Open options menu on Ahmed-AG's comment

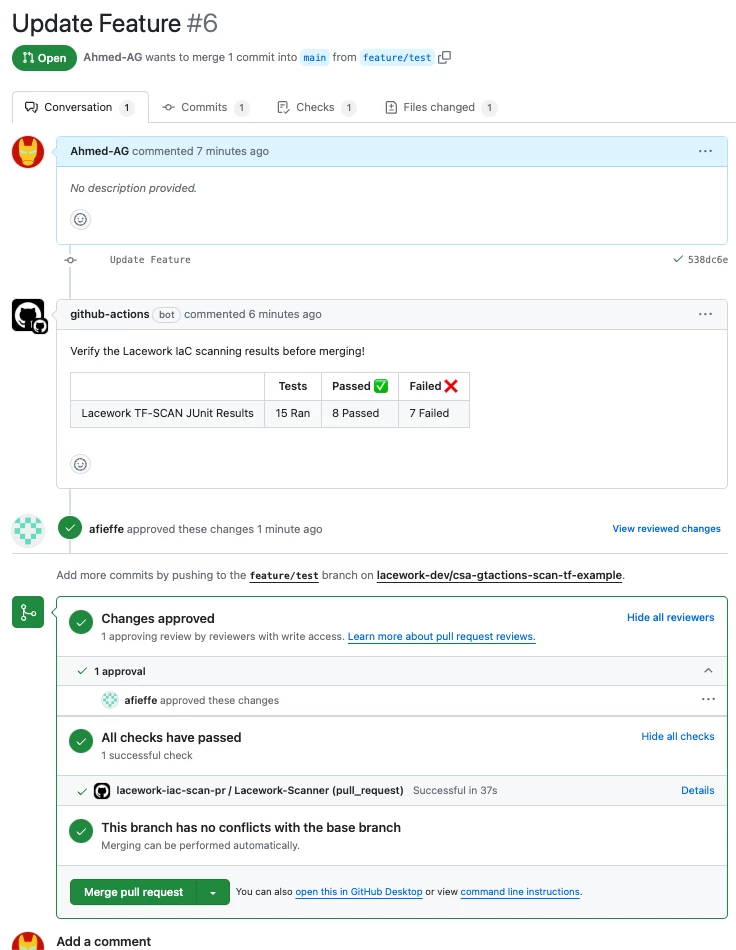click(705, 151)
